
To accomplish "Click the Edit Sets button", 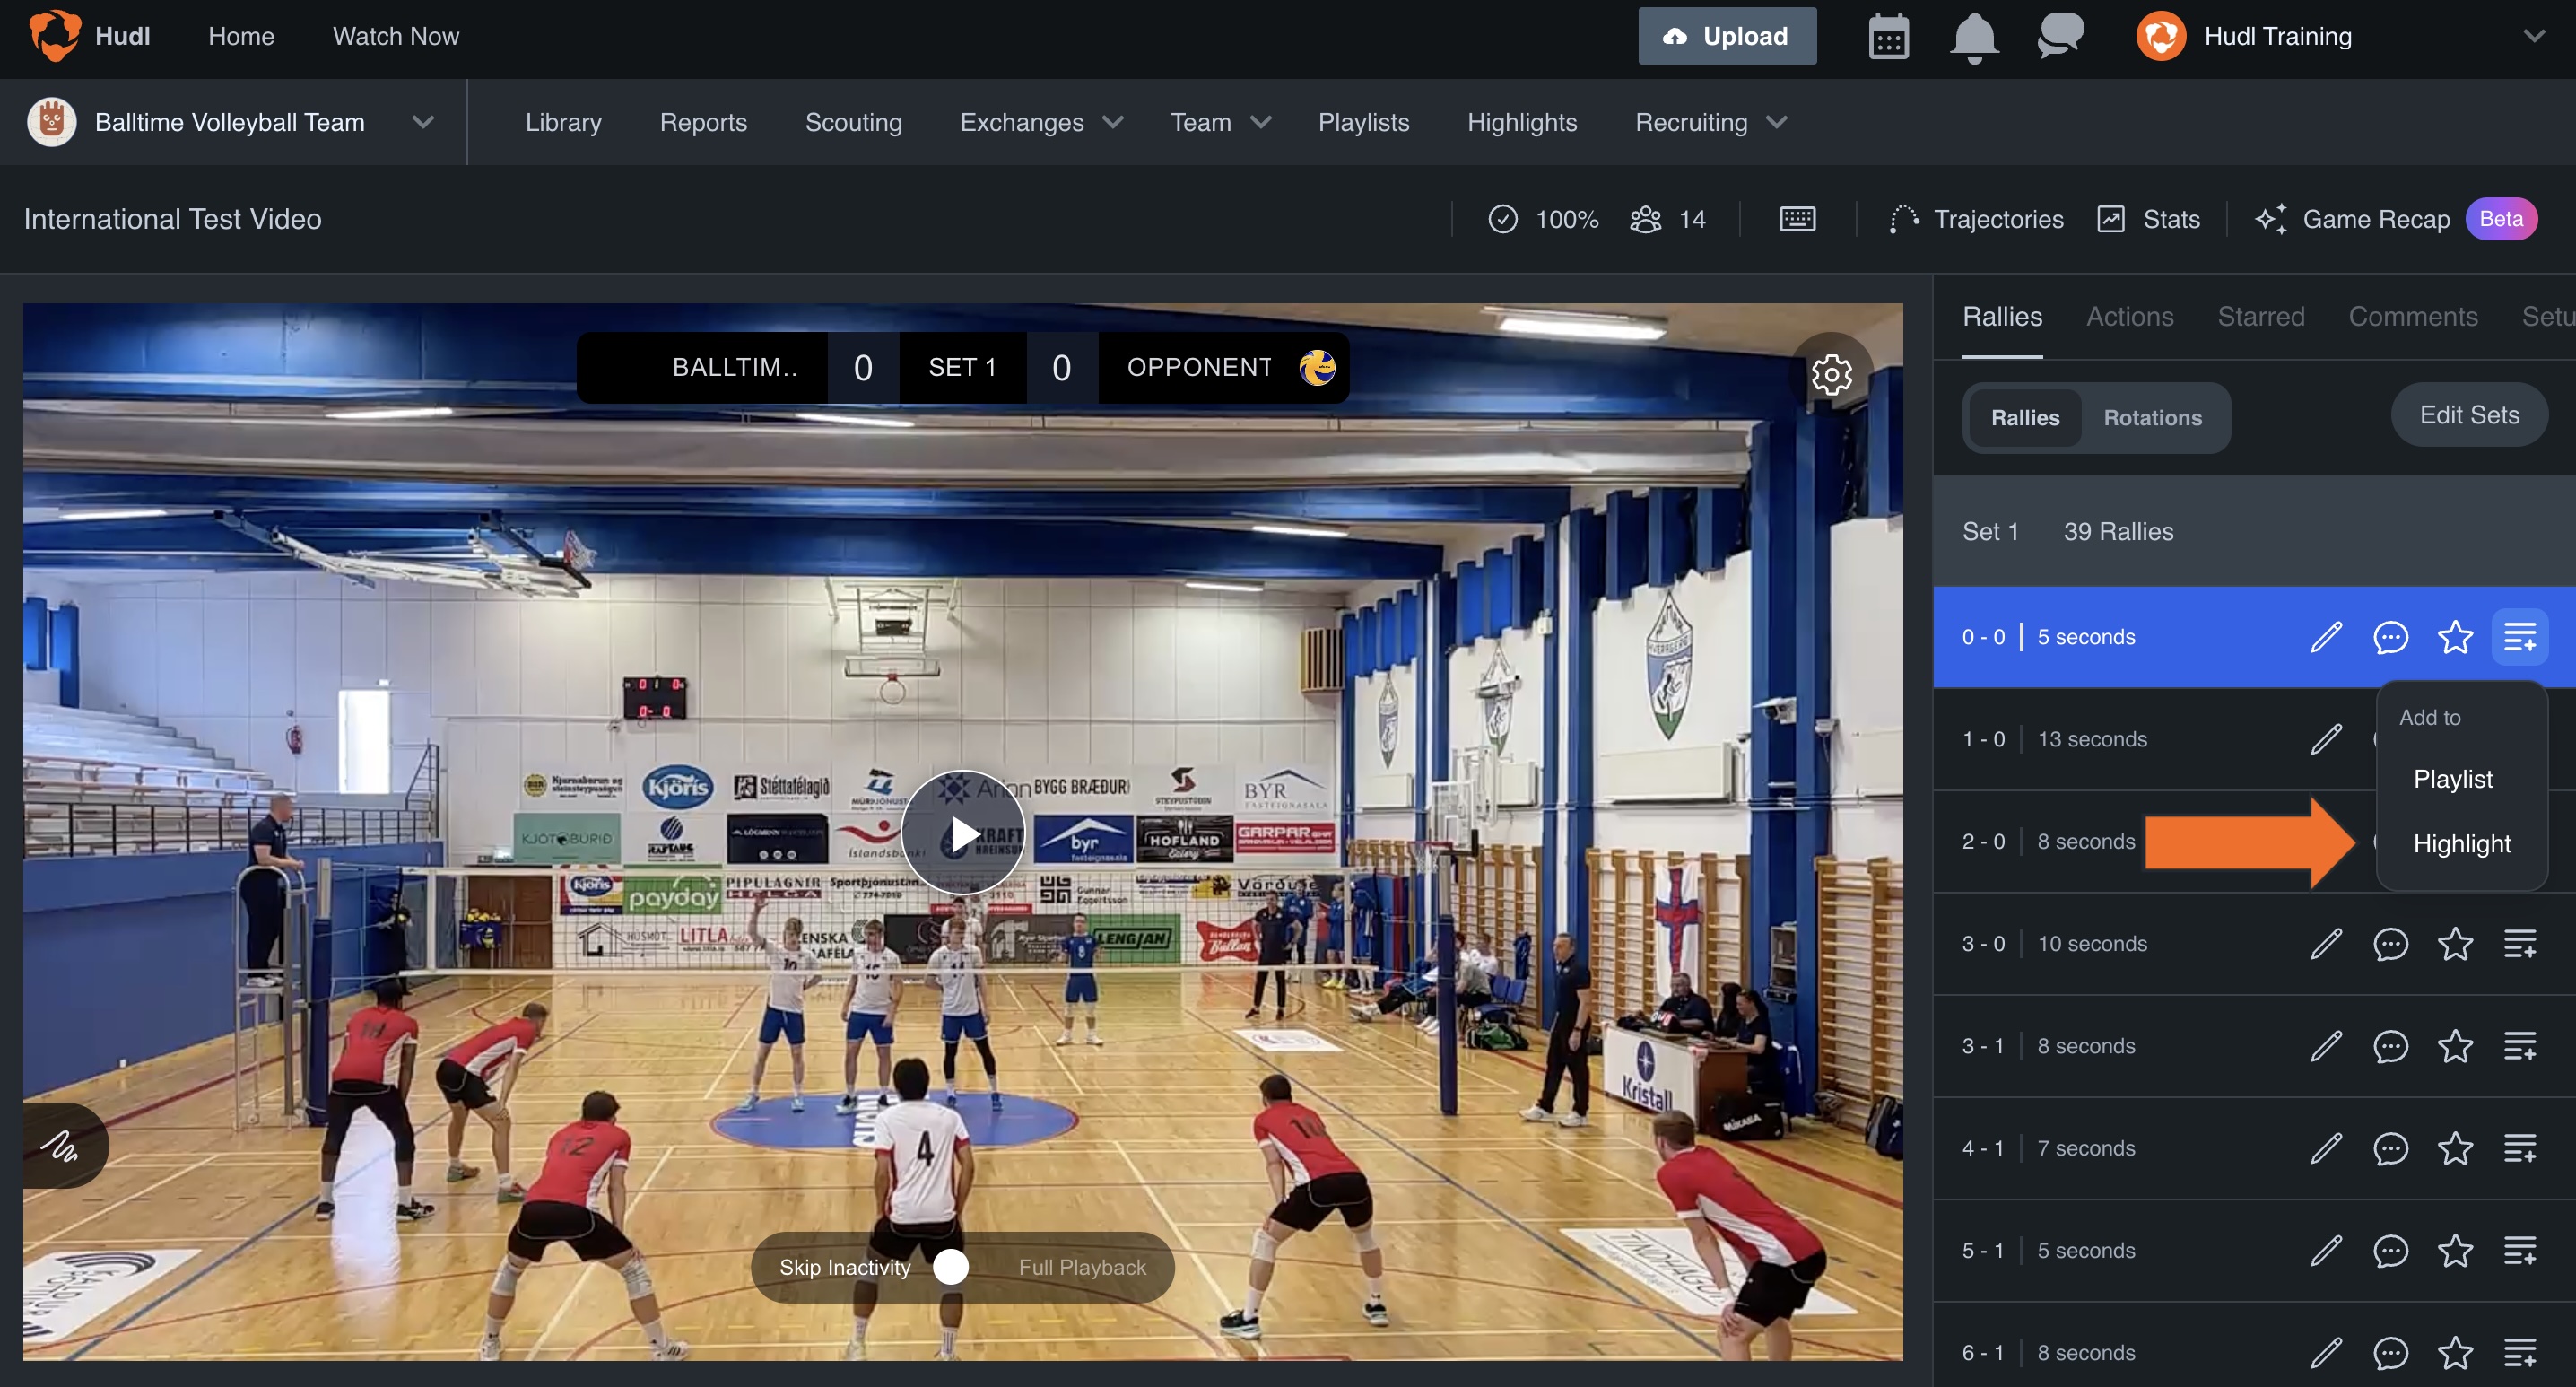I will point(2468,415).
